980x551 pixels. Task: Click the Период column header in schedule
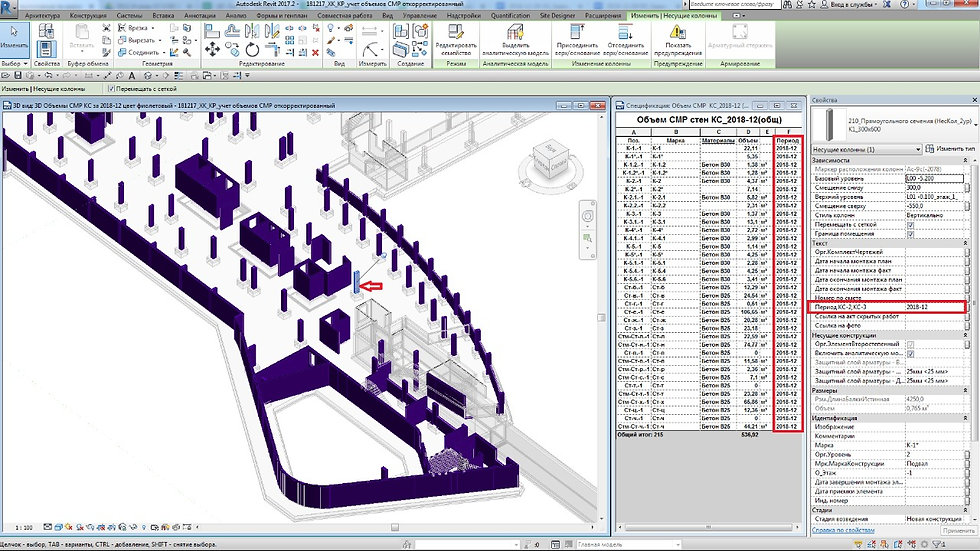788,141
